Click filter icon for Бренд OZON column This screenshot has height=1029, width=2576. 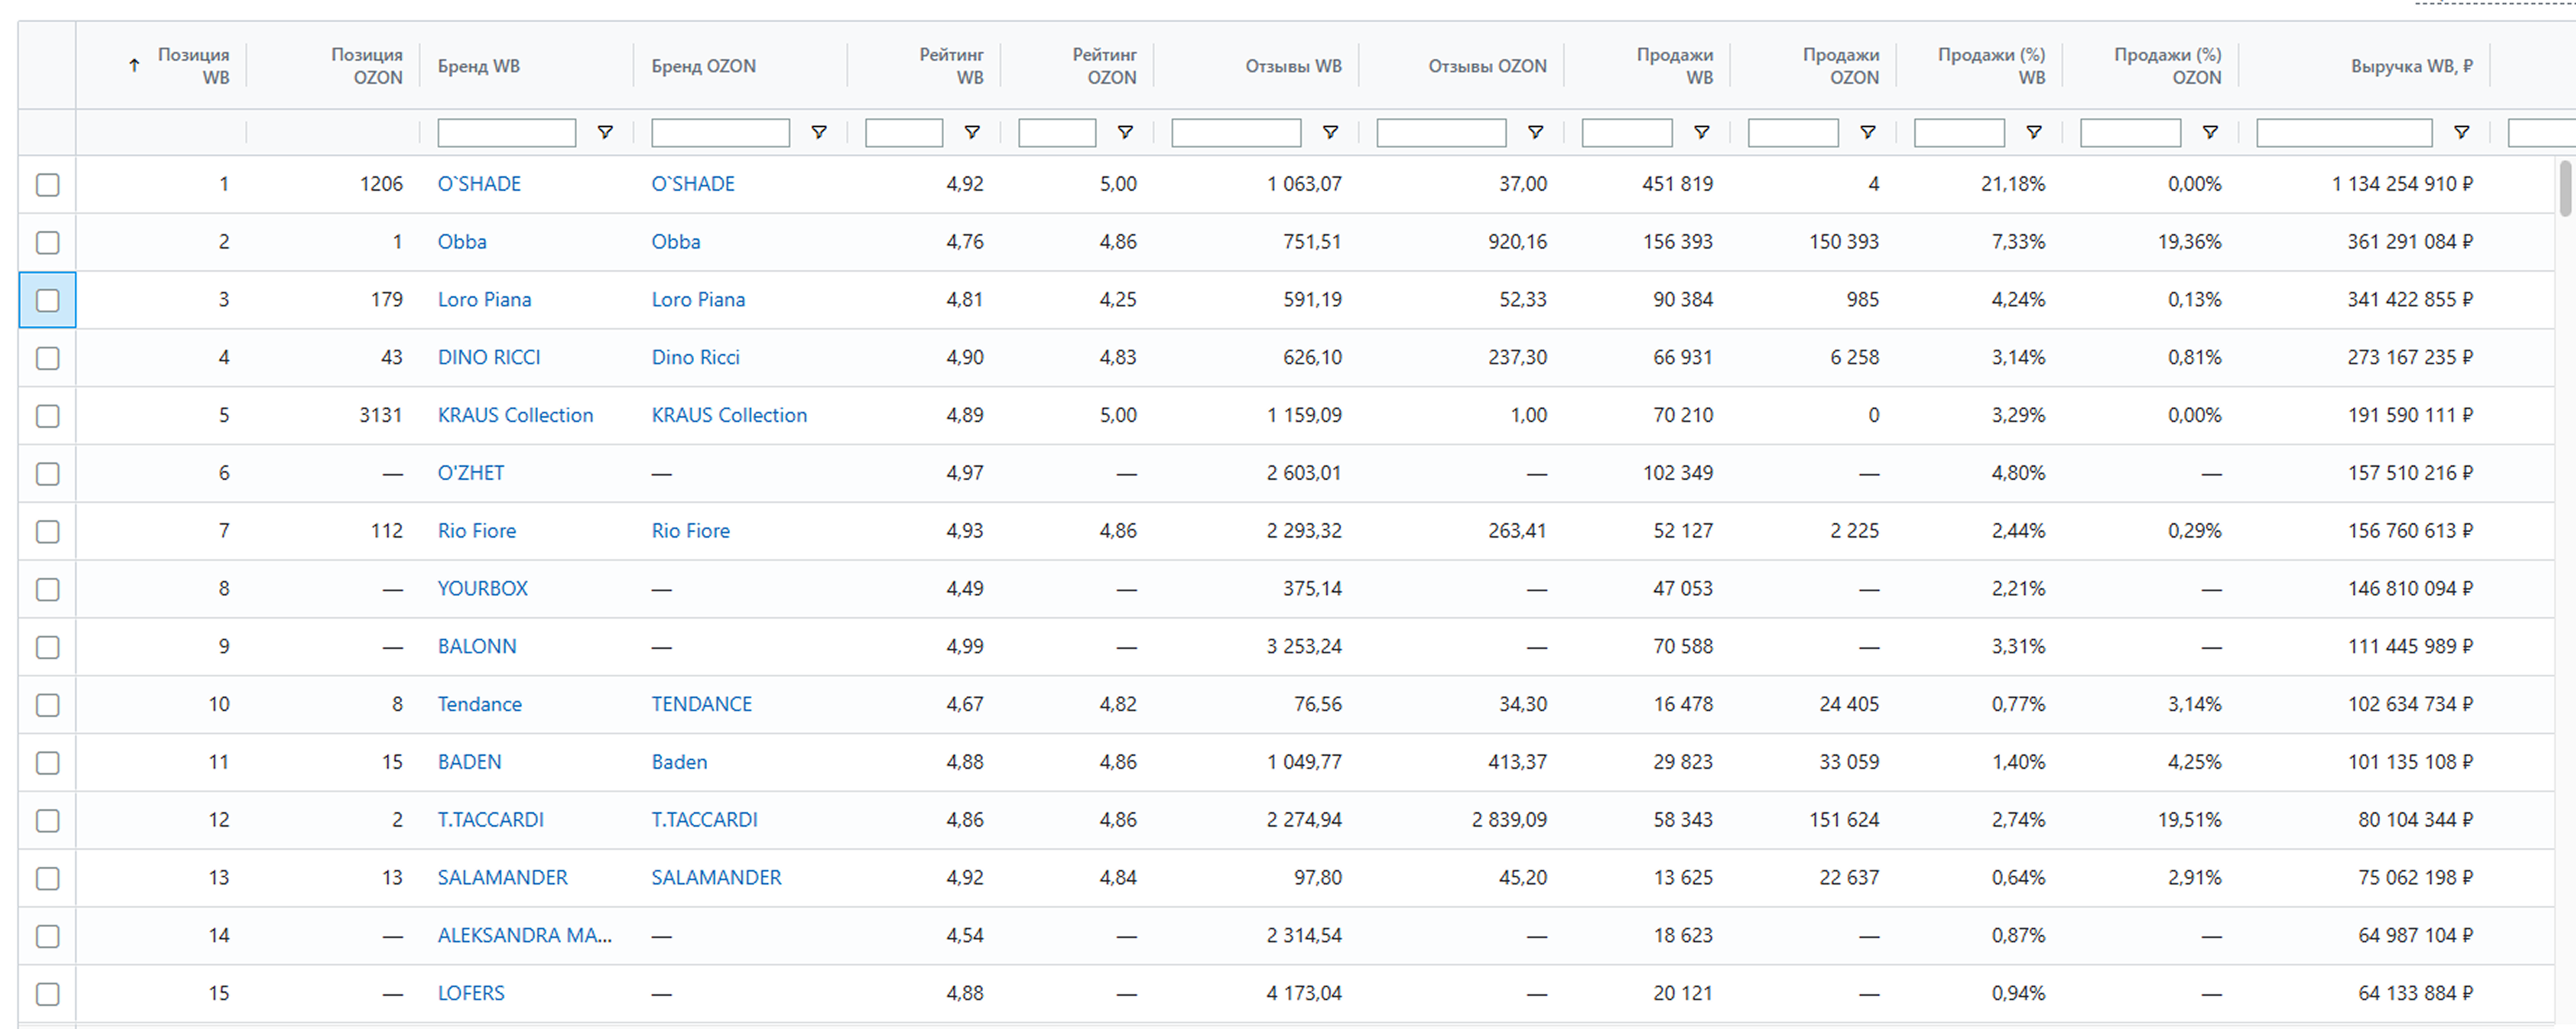point(819,132)
